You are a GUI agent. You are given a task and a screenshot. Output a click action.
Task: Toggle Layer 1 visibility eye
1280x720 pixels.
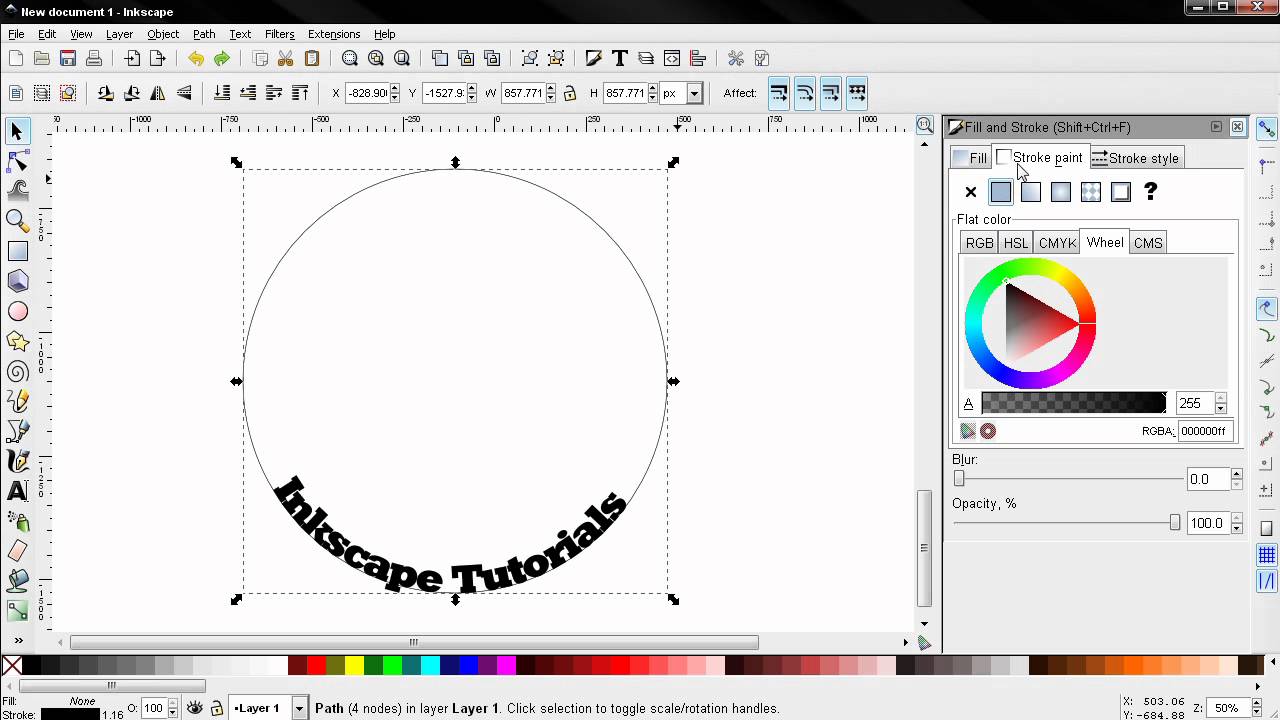(195, 708)
